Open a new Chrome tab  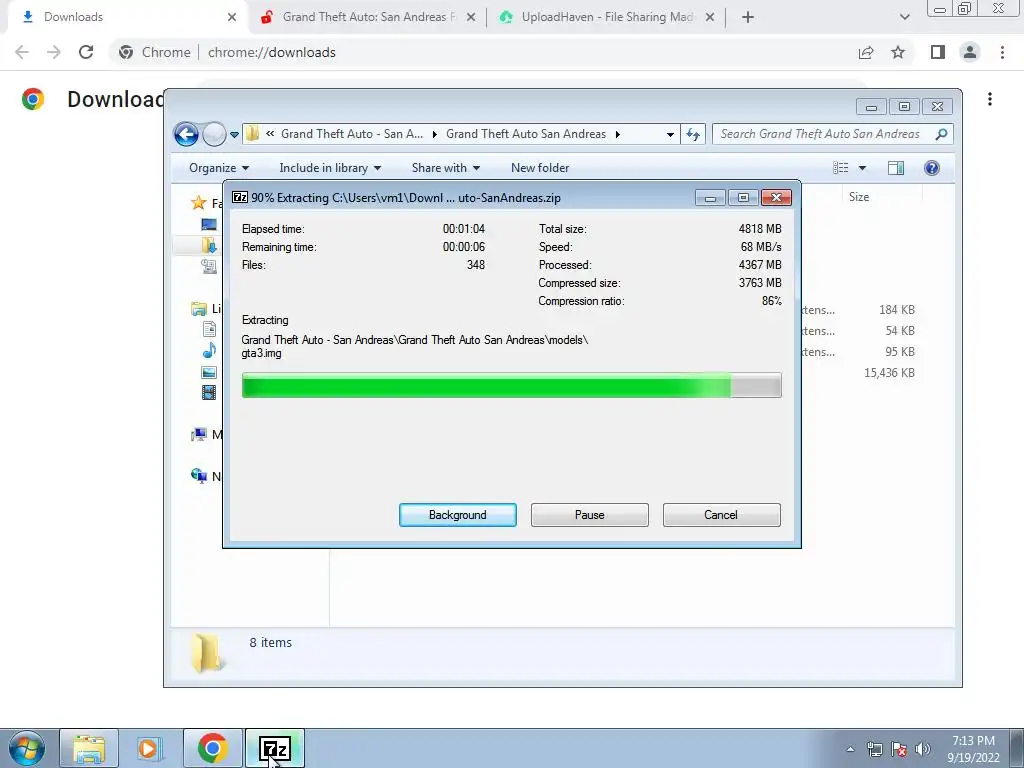tap(748, 18)
